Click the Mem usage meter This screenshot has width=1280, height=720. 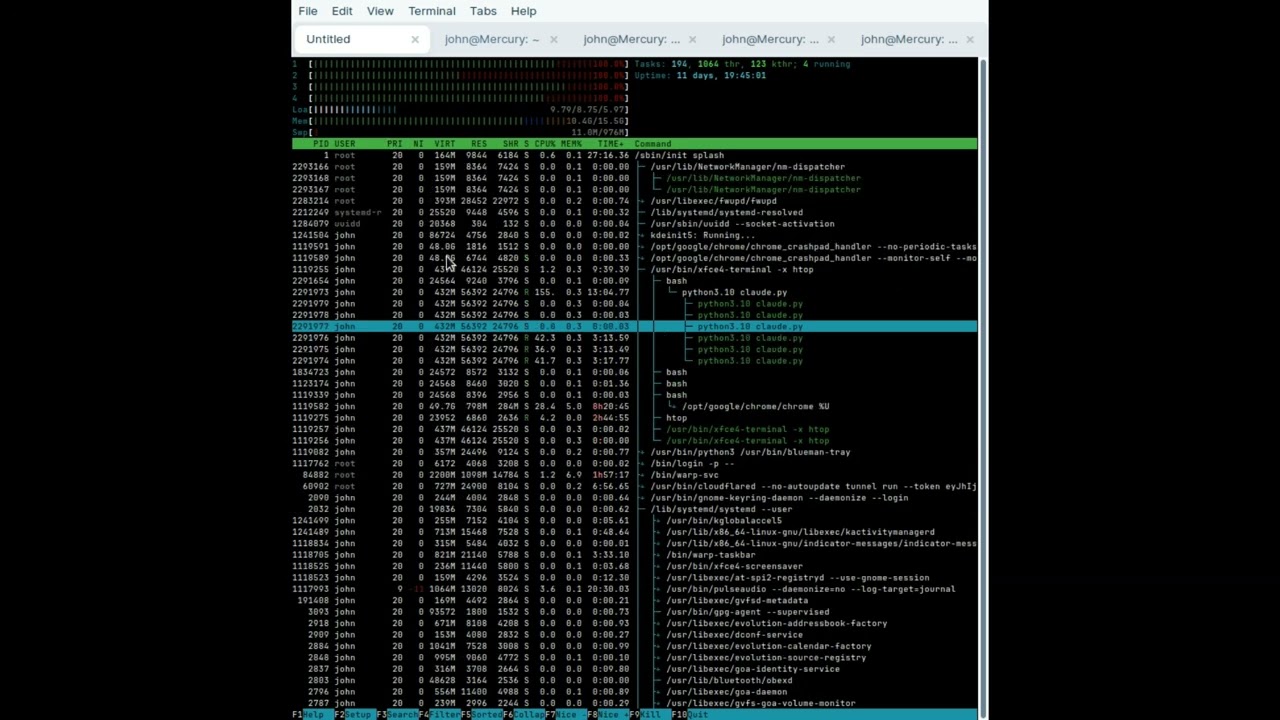tap(460, 121)
